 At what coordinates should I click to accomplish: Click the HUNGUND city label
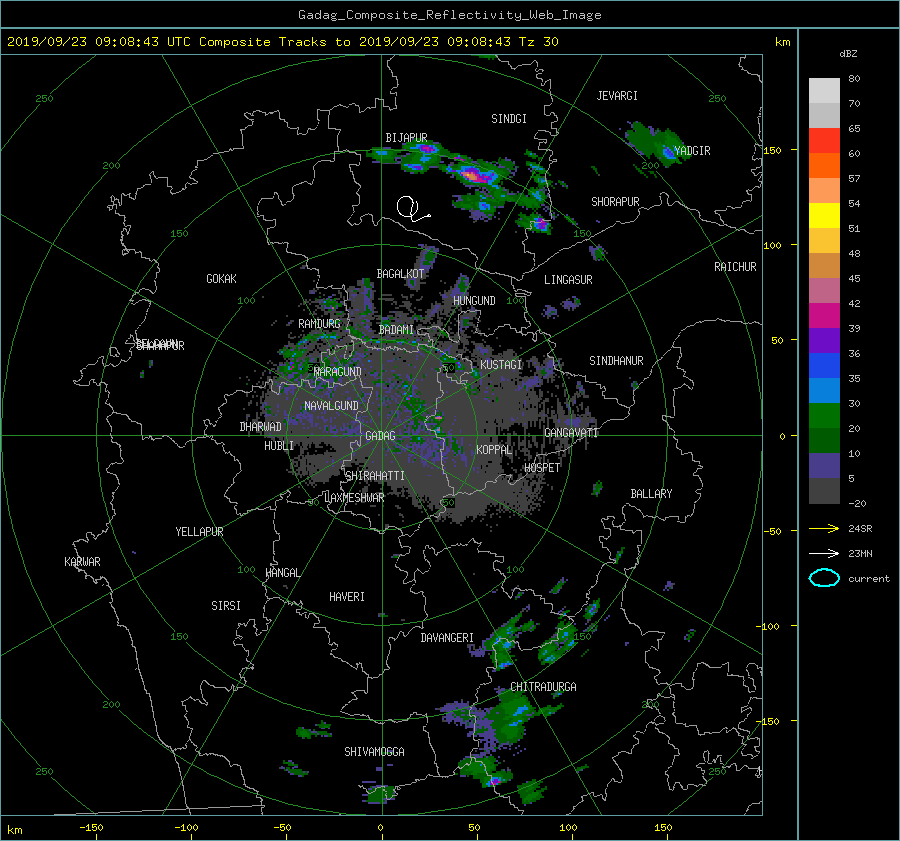(474, 301)
